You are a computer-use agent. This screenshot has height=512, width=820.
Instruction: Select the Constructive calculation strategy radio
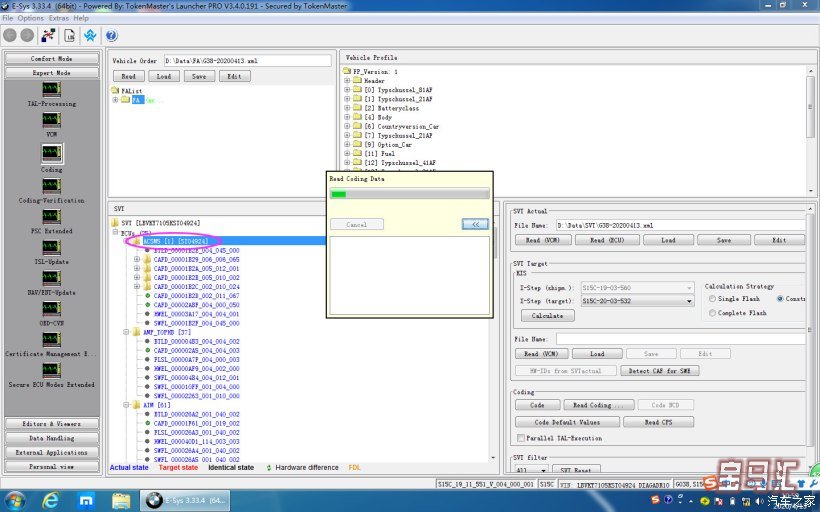pos(780,299)
